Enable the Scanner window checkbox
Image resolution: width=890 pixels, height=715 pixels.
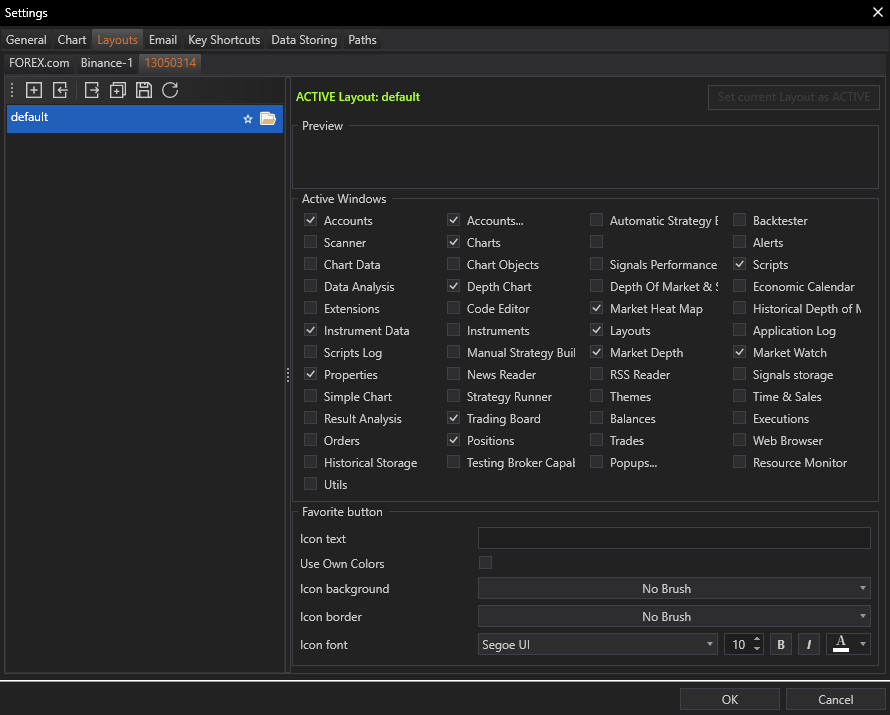[x=311, y=243]
